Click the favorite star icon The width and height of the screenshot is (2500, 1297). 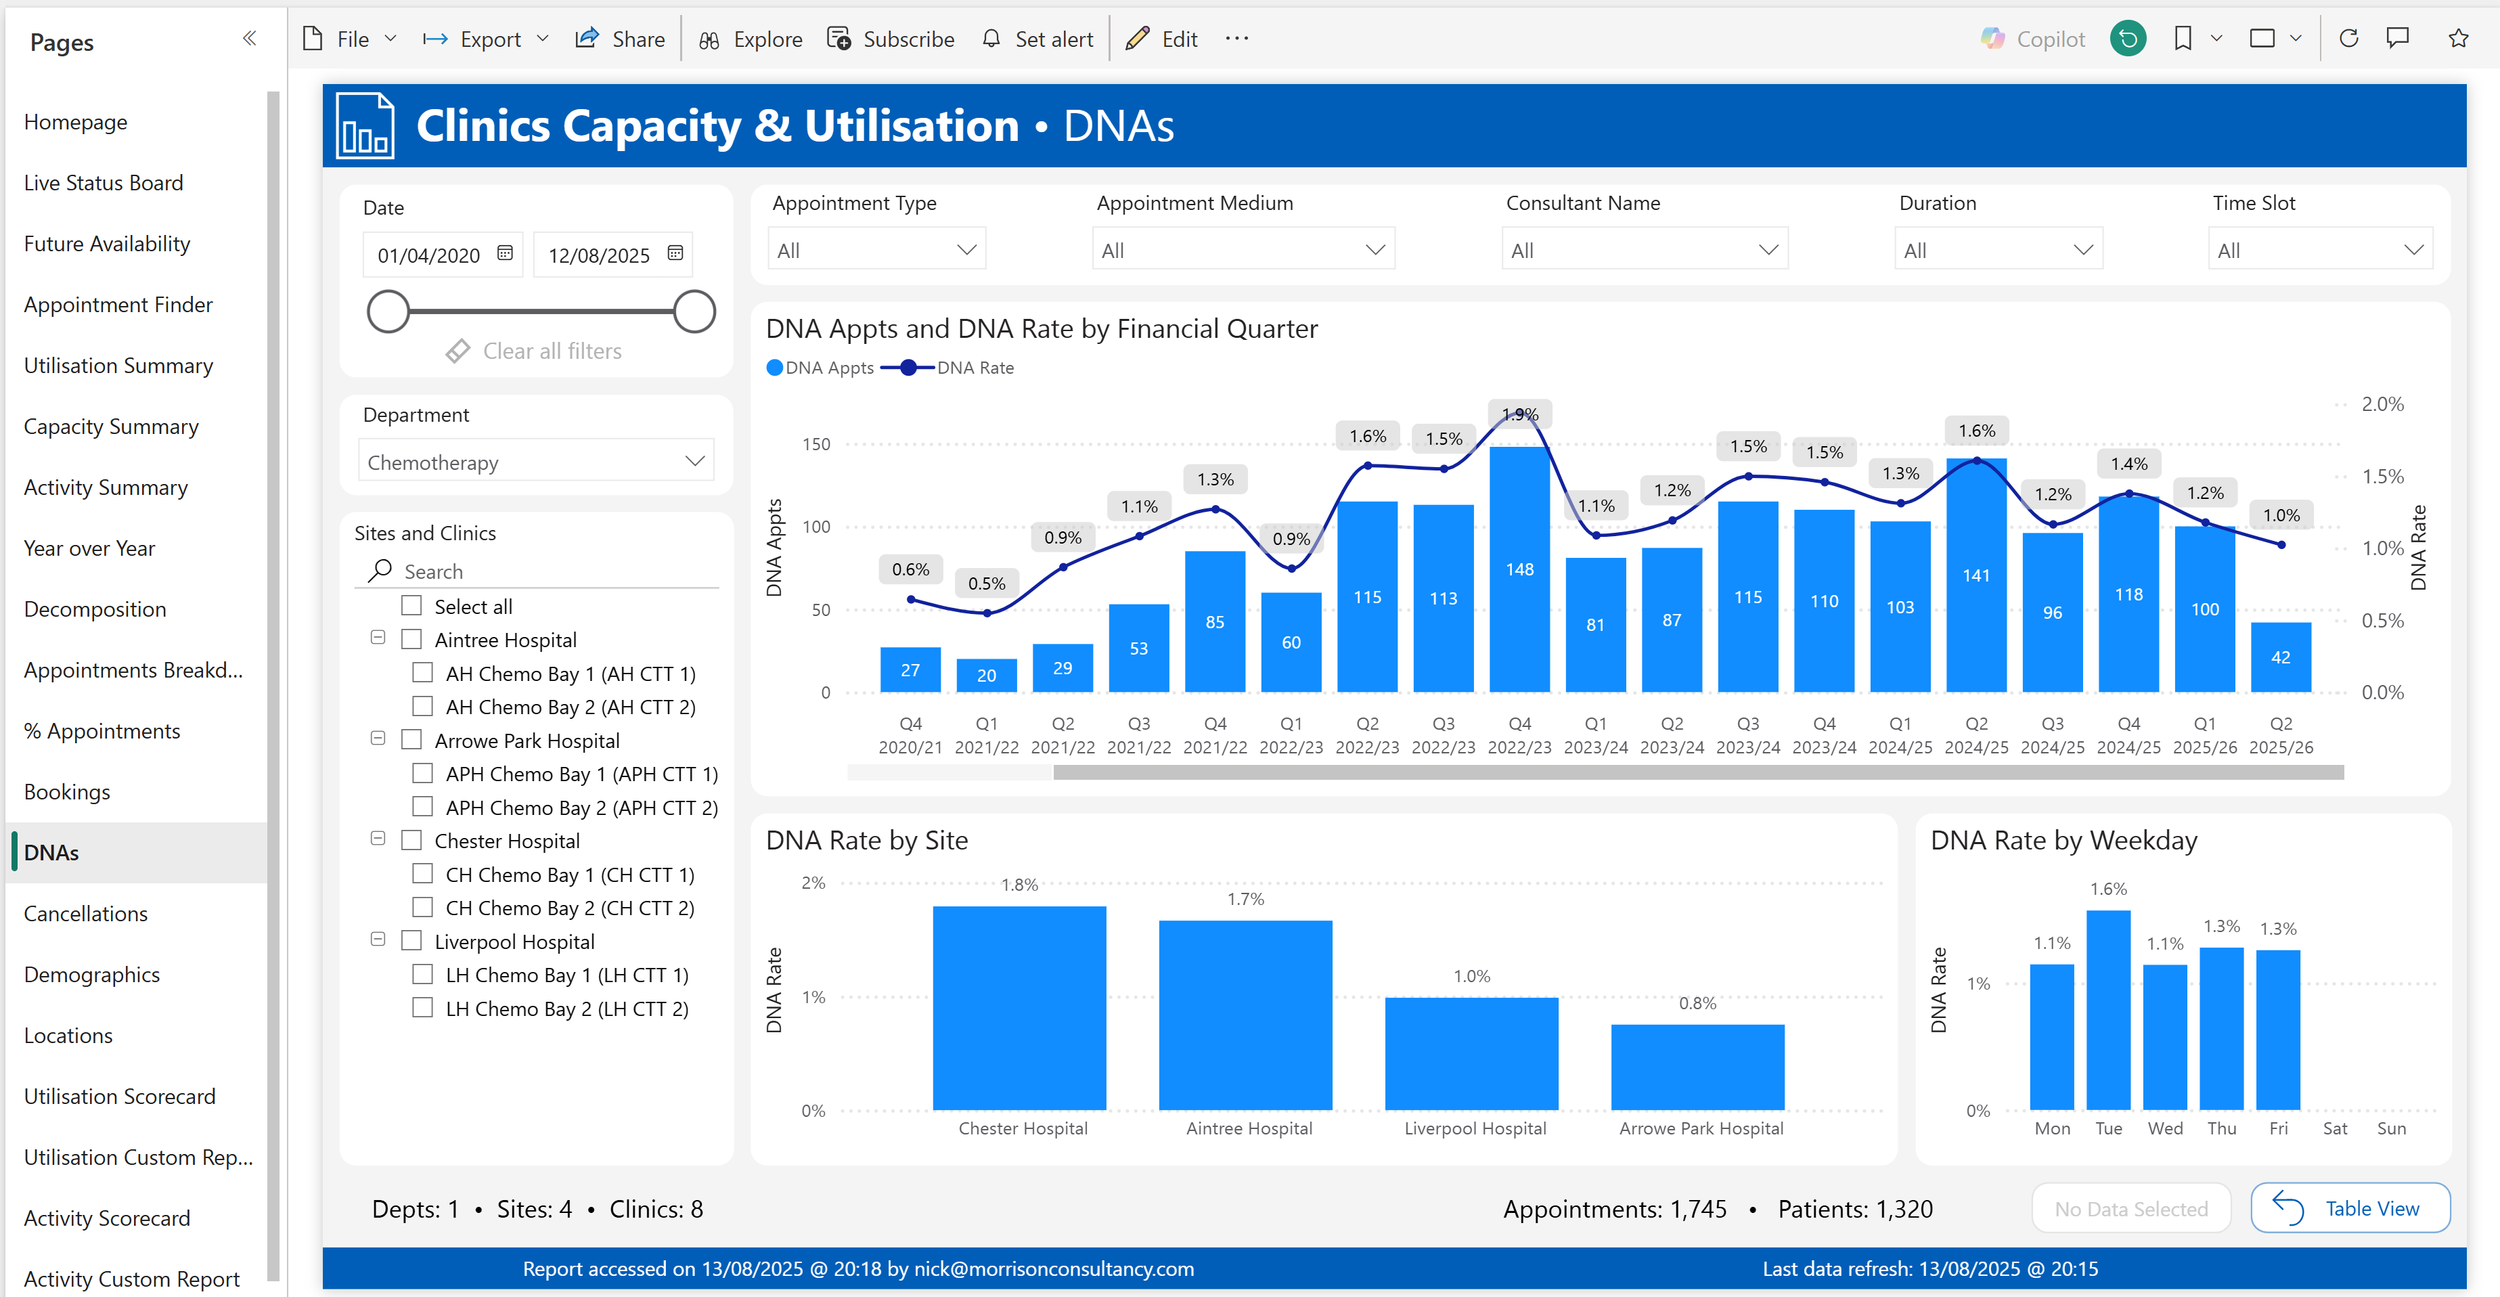[x=2458, y=39]
